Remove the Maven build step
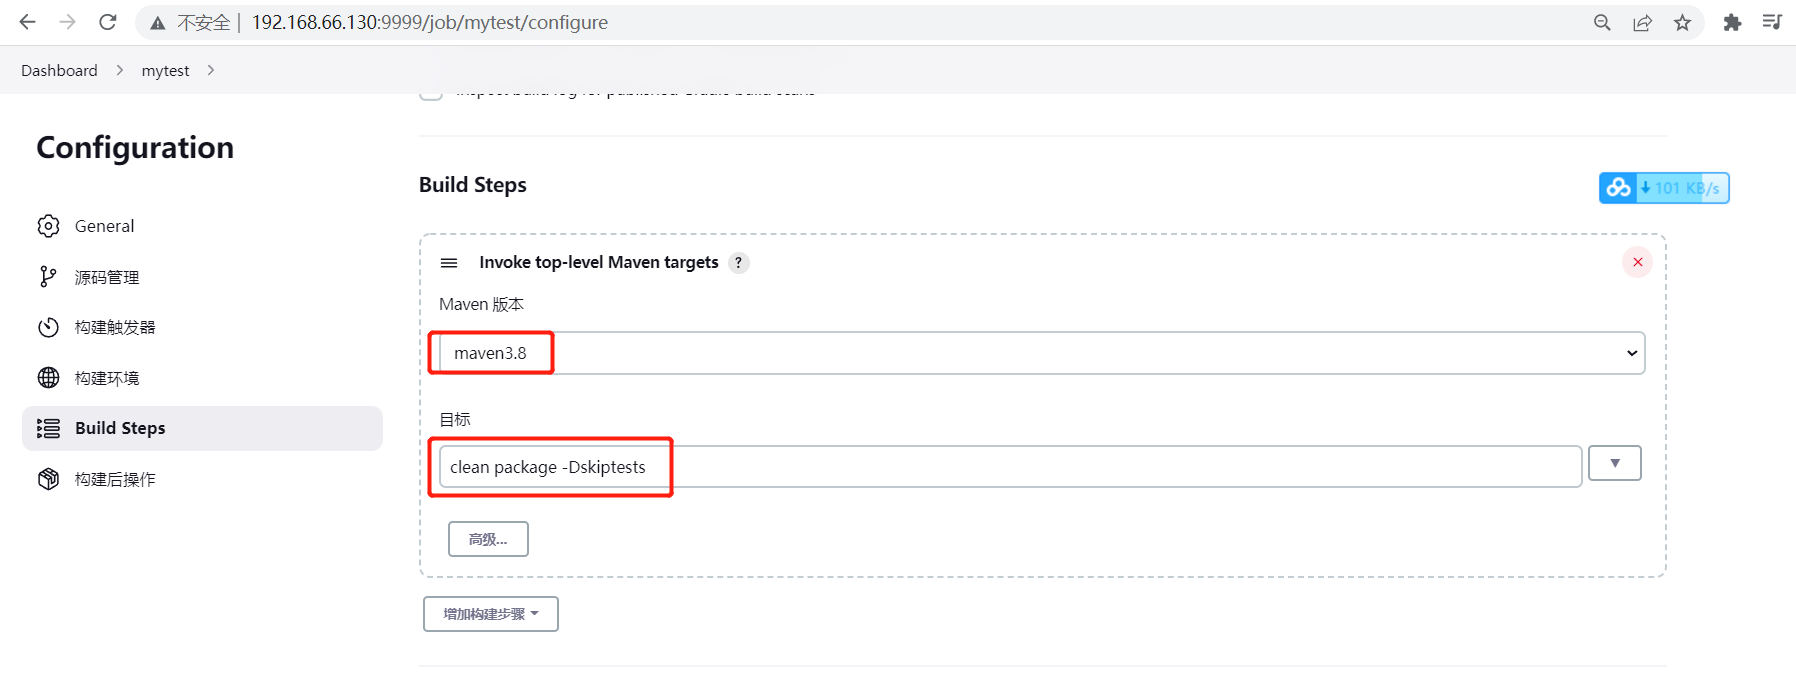This screenshot has height=685, width=1796. click(1637, 262)
